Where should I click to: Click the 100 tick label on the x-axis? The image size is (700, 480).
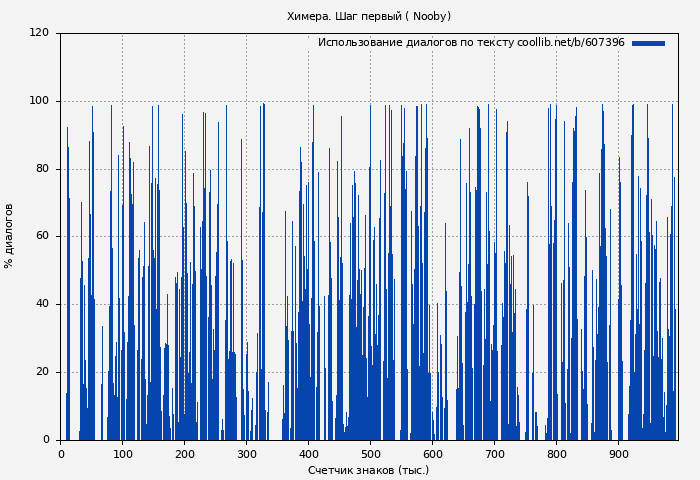123,454
